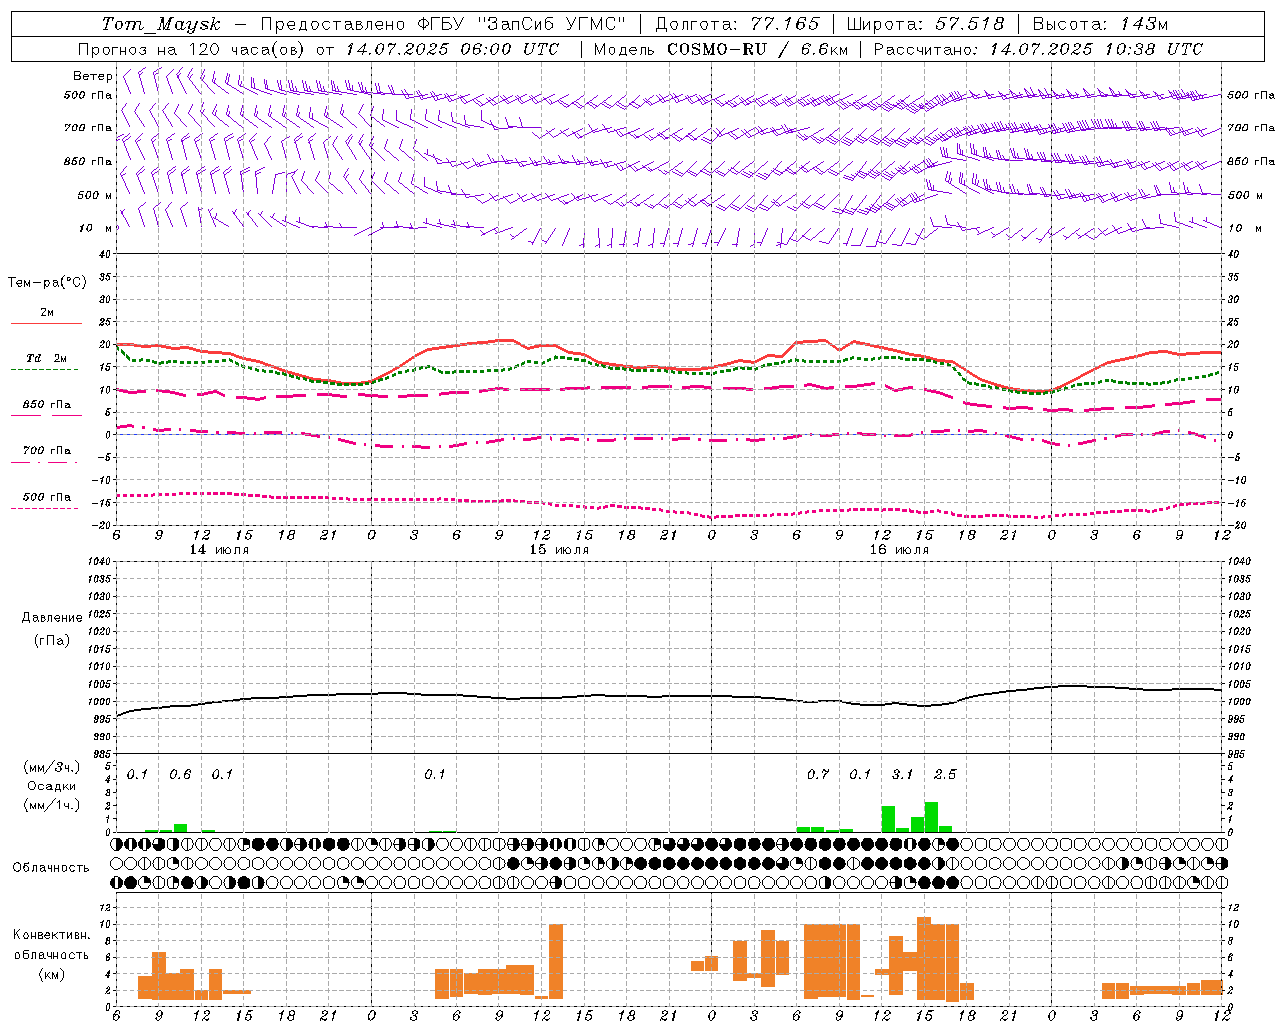
Task: Click the longitude value Долгота: 77.165
Action: tap(736, 24)
